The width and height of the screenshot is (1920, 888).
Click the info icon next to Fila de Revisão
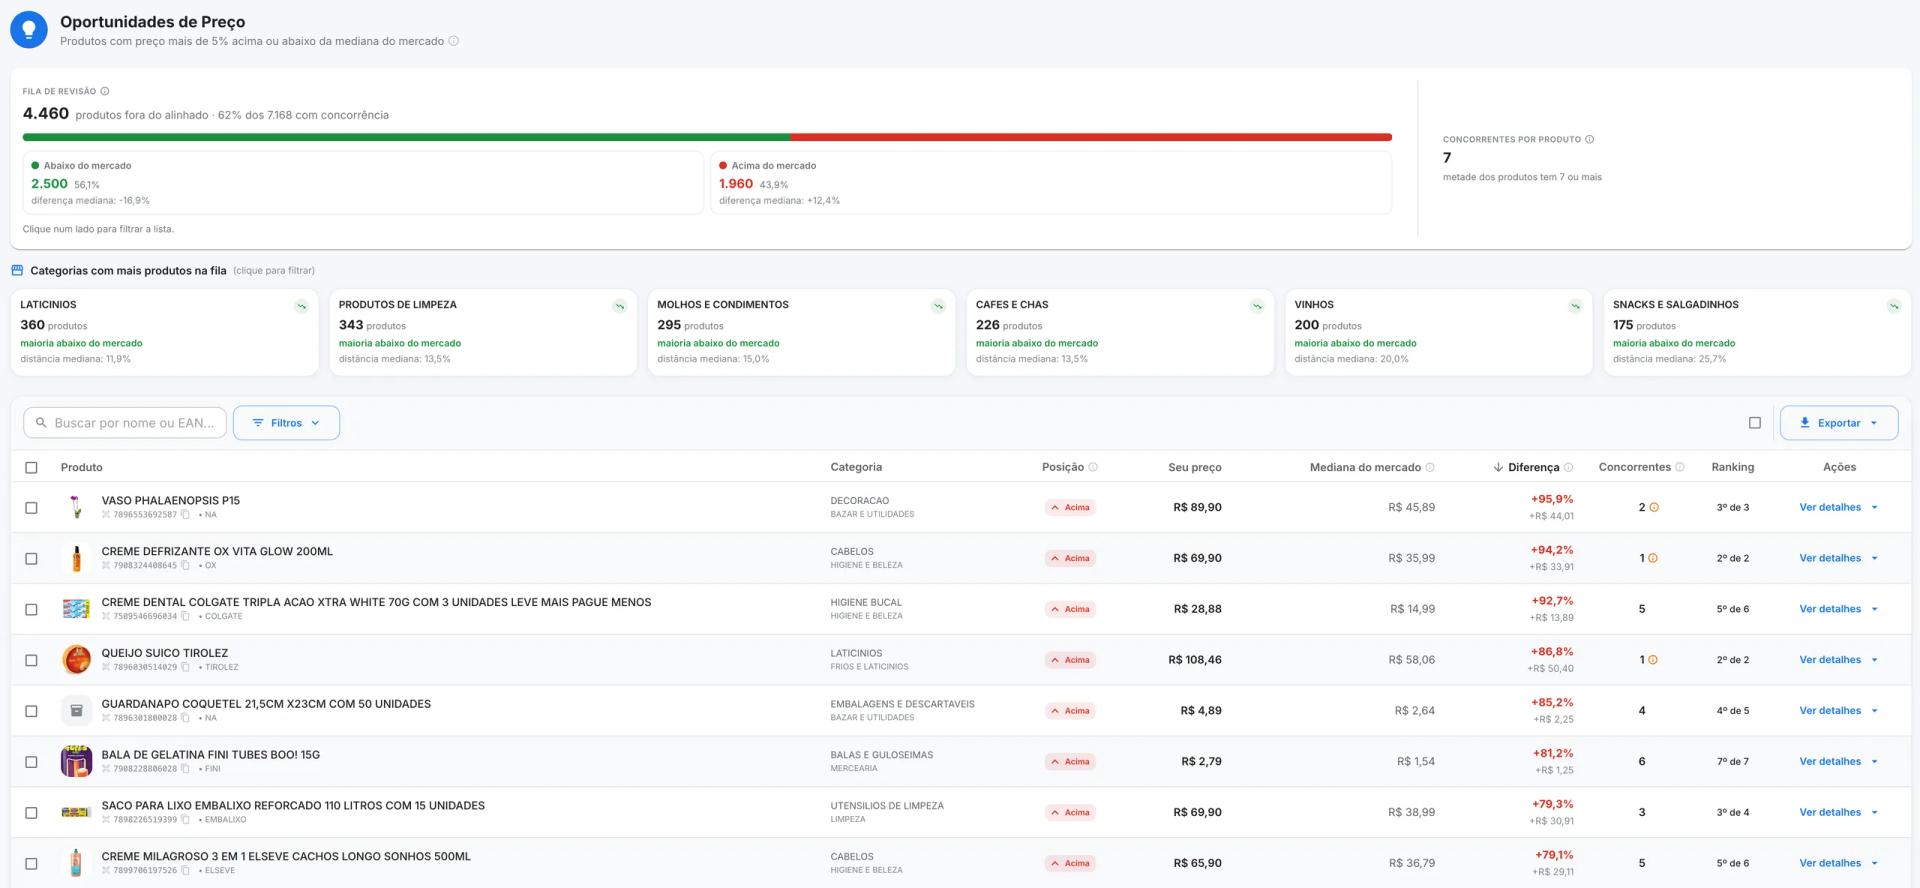tap(105, 91)
